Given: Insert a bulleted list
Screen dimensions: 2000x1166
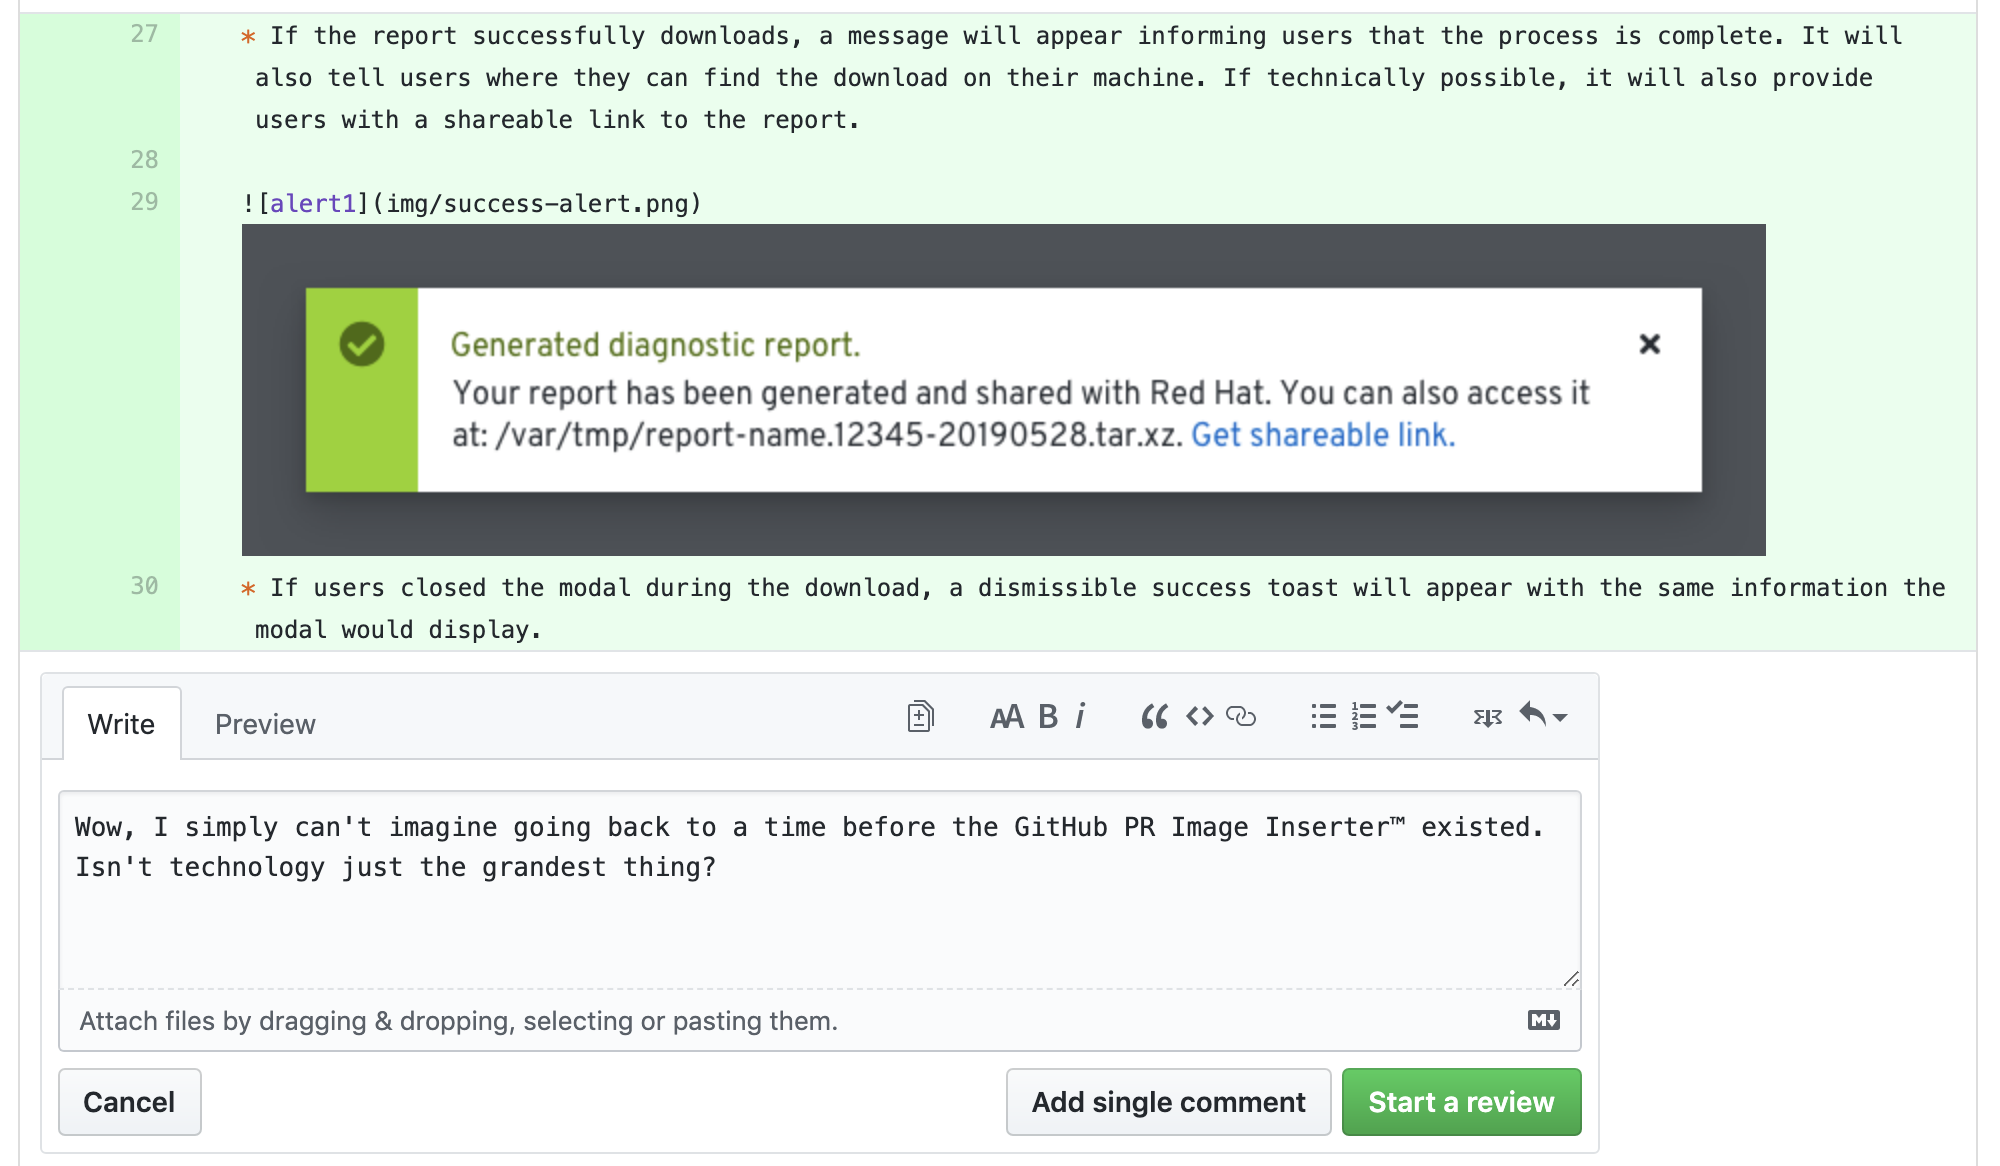Looking at the screenshot, I should [x=1323, y=717].
